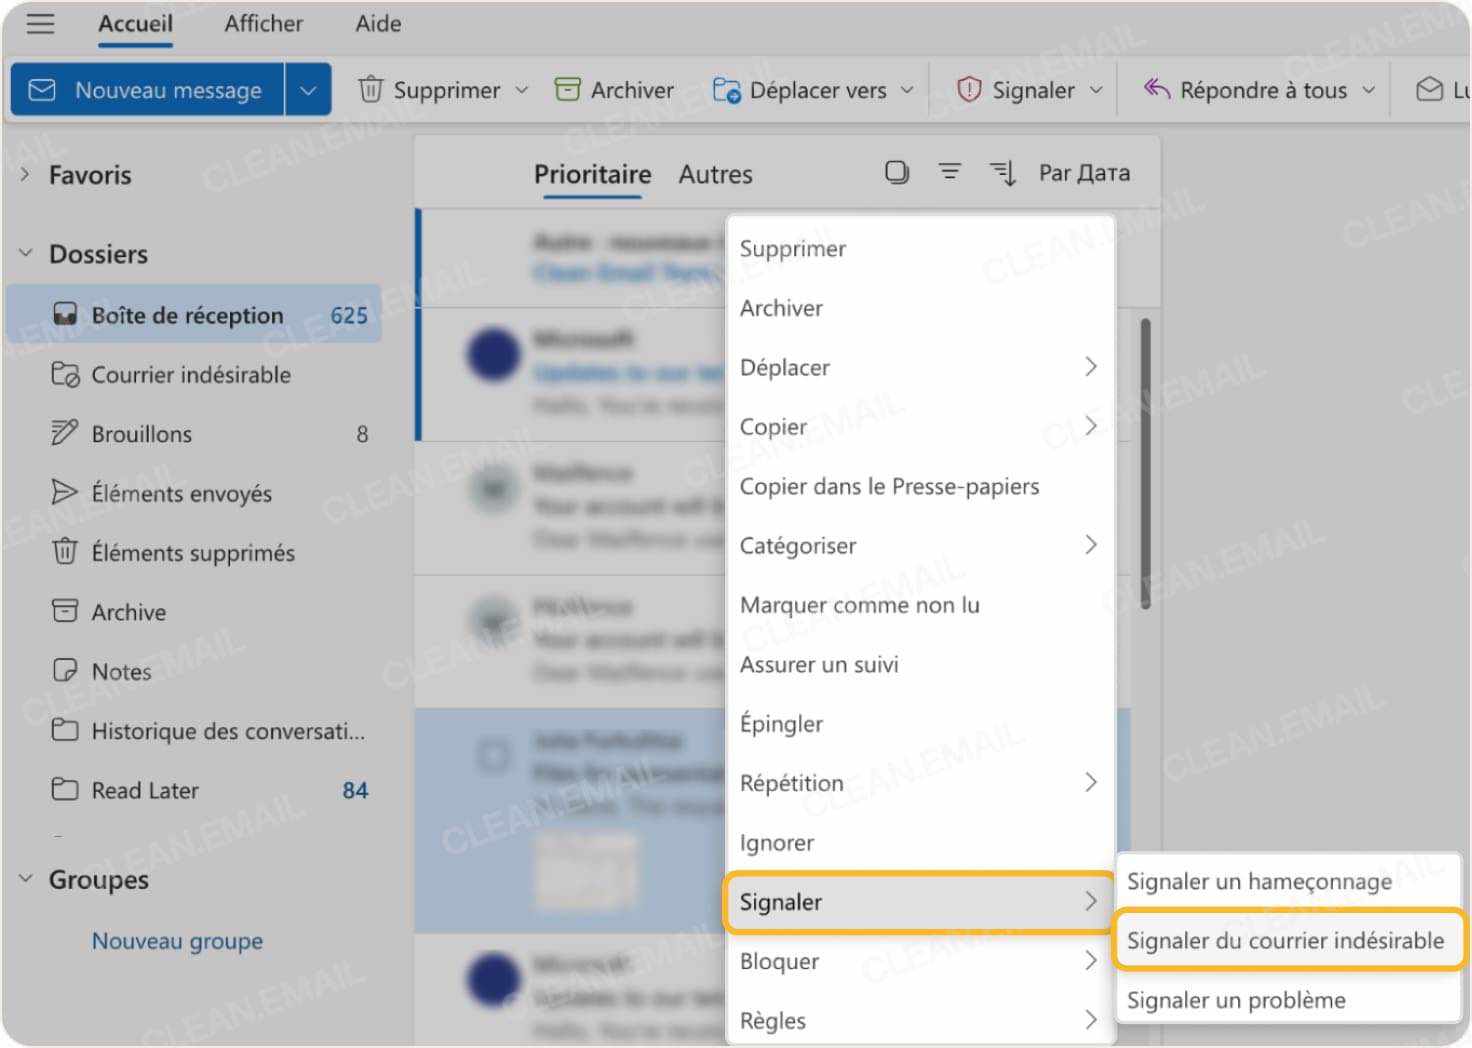
Task: Open the filter messages icon
Action: tap(949, 172)
